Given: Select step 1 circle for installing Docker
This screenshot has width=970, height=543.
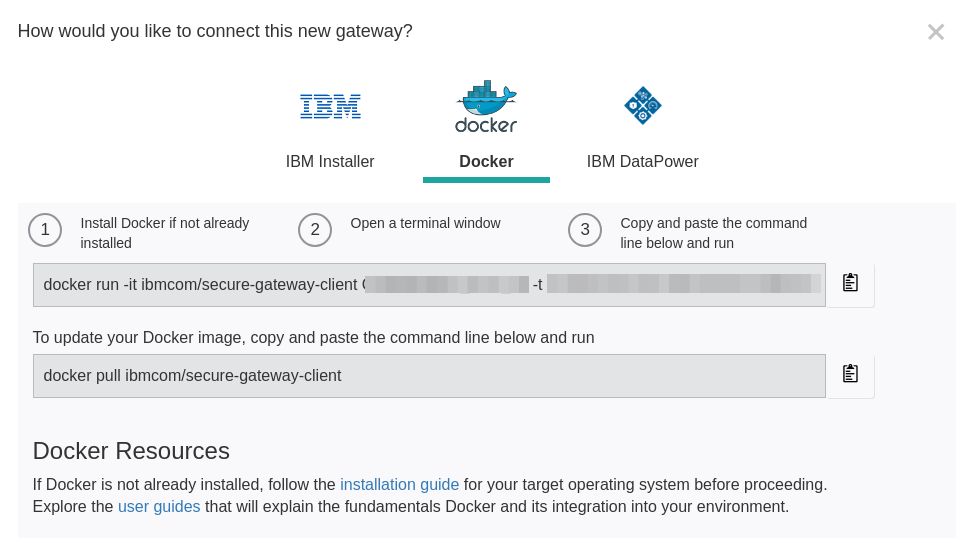Looking at the screenshot, I should point(45,230).
